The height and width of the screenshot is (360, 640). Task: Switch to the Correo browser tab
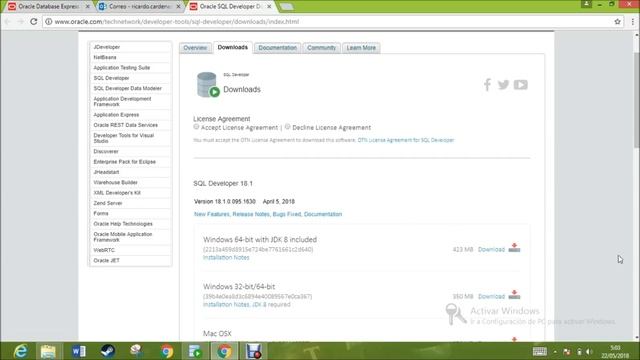click(x=139, y=7)
